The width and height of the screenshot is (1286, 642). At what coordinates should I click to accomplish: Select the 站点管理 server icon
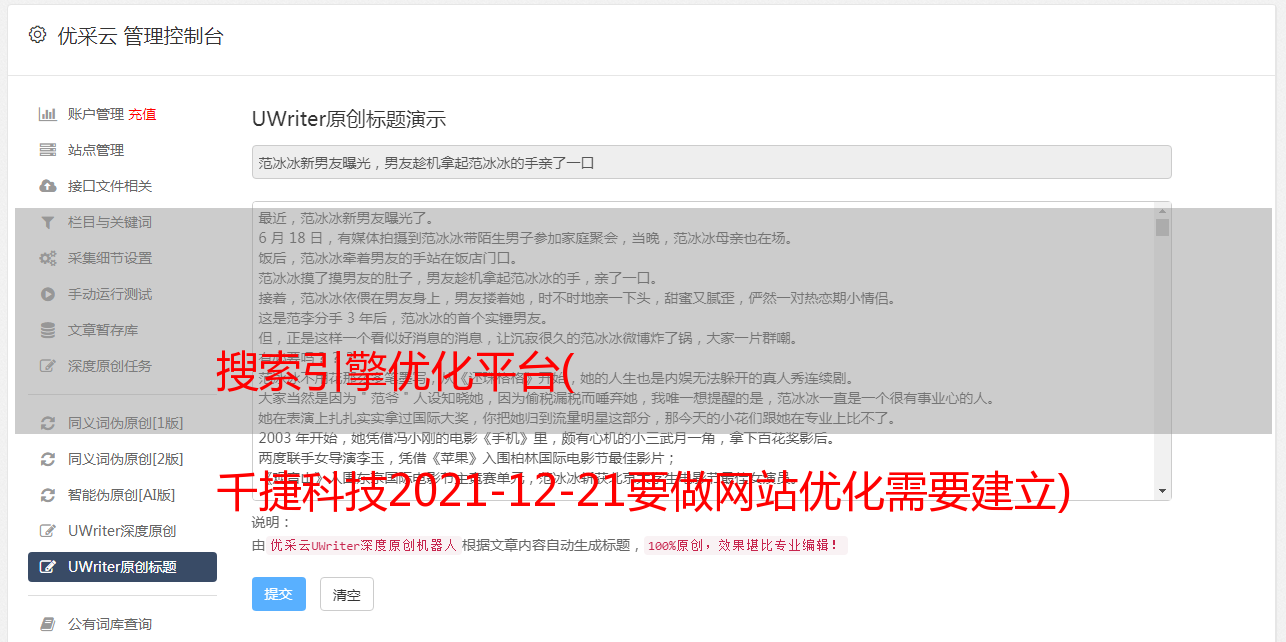pyautogui.click(x=47, y=150)
